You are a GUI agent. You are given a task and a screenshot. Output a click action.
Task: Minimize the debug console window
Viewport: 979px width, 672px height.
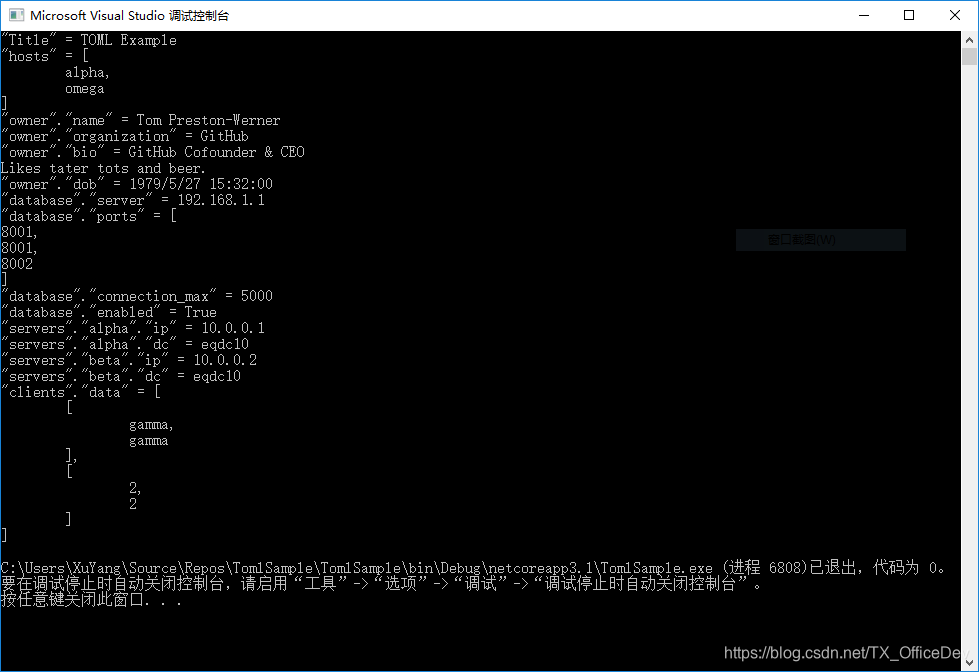coord(864,15)
